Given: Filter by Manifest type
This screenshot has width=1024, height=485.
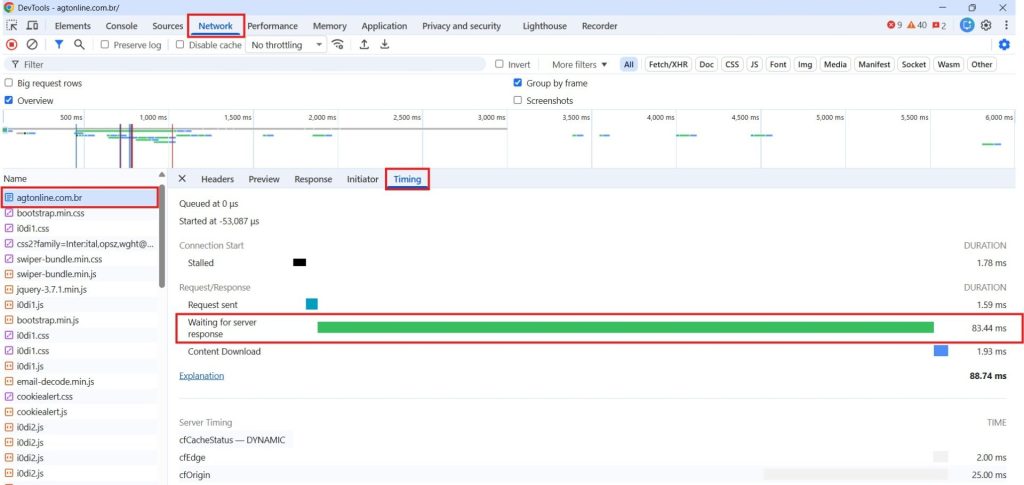Looking at the screenshot, I should click(x=874, y=65).
